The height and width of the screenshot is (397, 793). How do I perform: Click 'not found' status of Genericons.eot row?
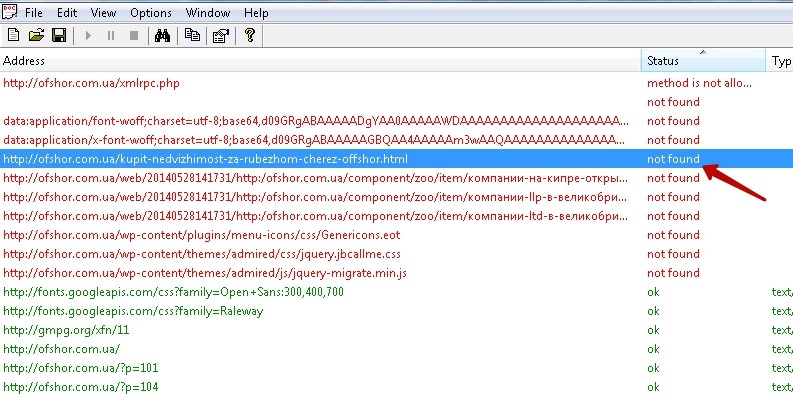click(673, 235)
